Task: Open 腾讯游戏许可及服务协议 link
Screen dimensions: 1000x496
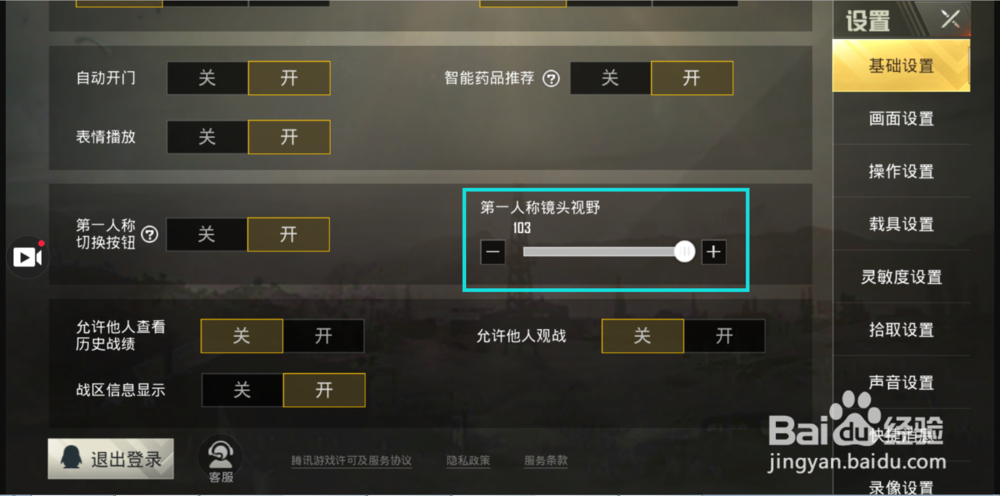Action: [x=351, y=460]
